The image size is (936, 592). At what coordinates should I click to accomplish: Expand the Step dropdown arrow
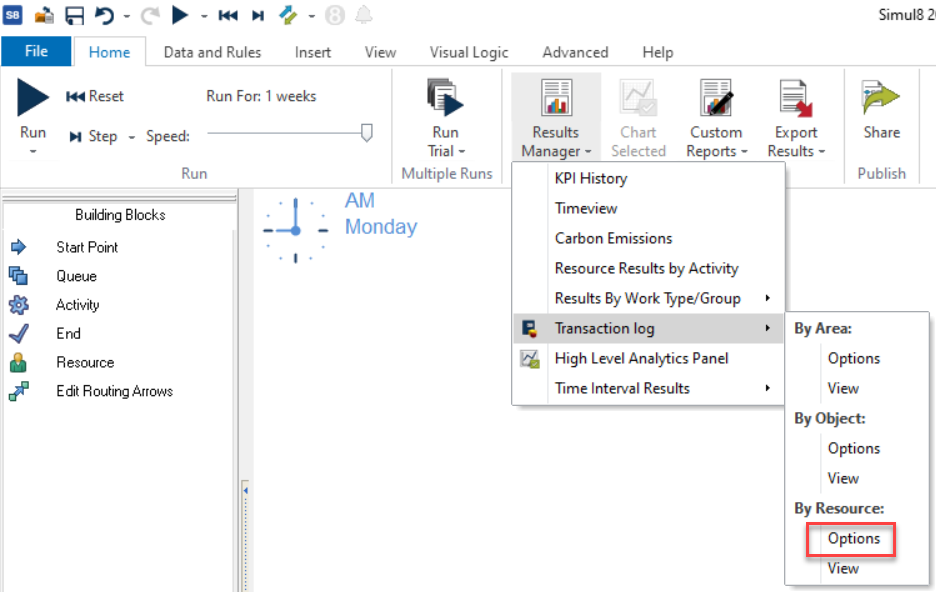point(132,137)
